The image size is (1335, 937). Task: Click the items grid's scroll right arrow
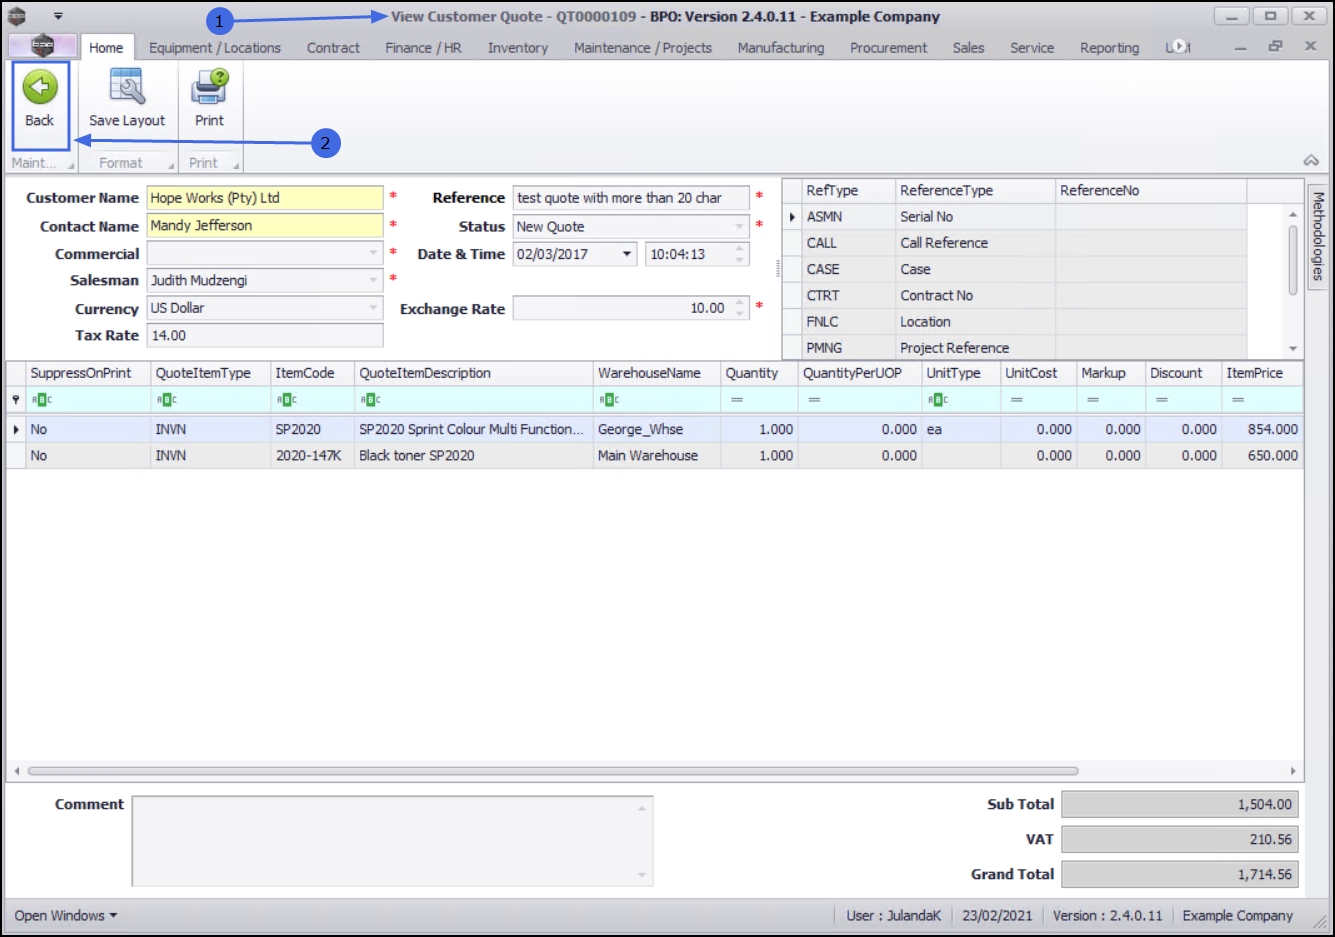1293,771
